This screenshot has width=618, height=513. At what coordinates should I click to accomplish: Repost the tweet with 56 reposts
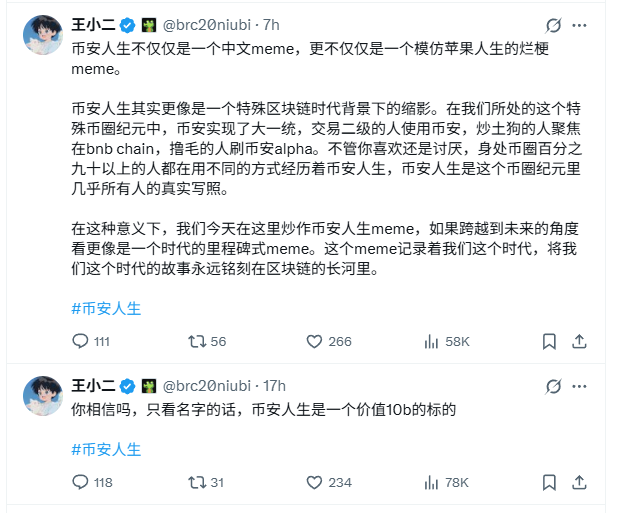198,341
